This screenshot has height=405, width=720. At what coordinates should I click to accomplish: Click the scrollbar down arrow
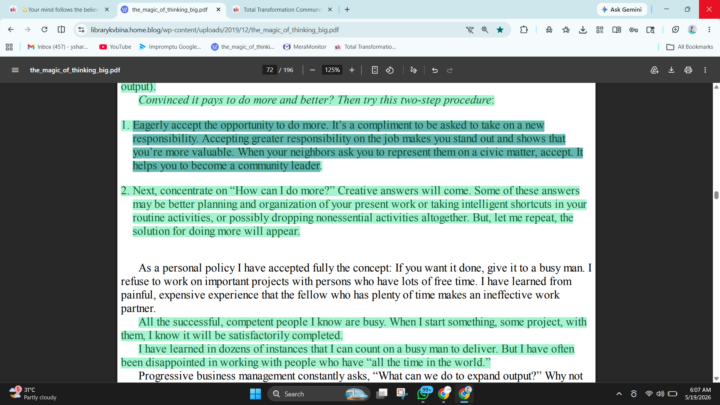click(x=716, y=379)
